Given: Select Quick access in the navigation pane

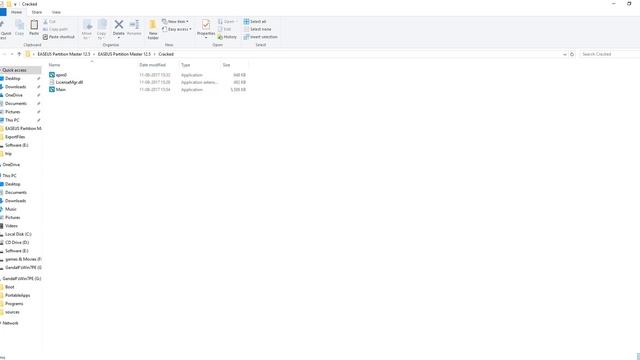Looking at the screenshot, I should (x=14, y=70).
